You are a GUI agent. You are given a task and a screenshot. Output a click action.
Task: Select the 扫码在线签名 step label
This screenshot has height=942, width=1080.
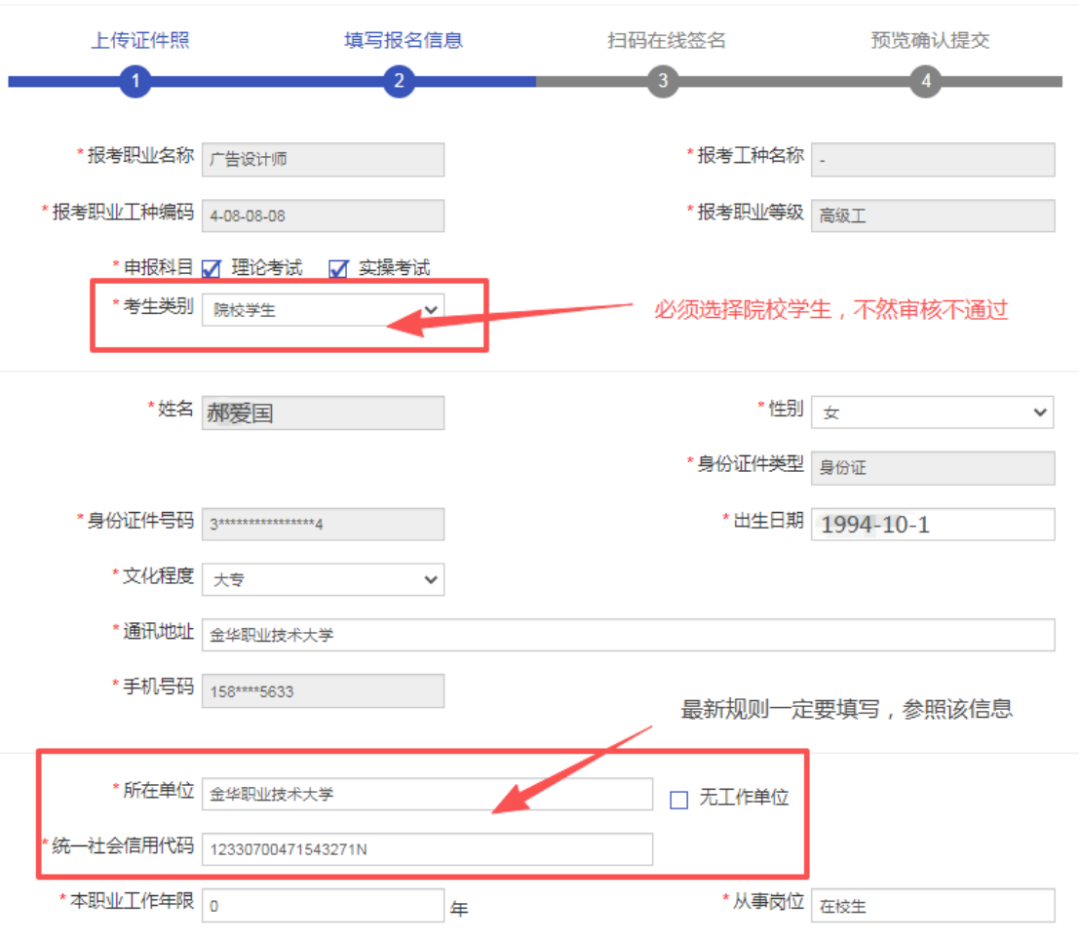[666, 41]
